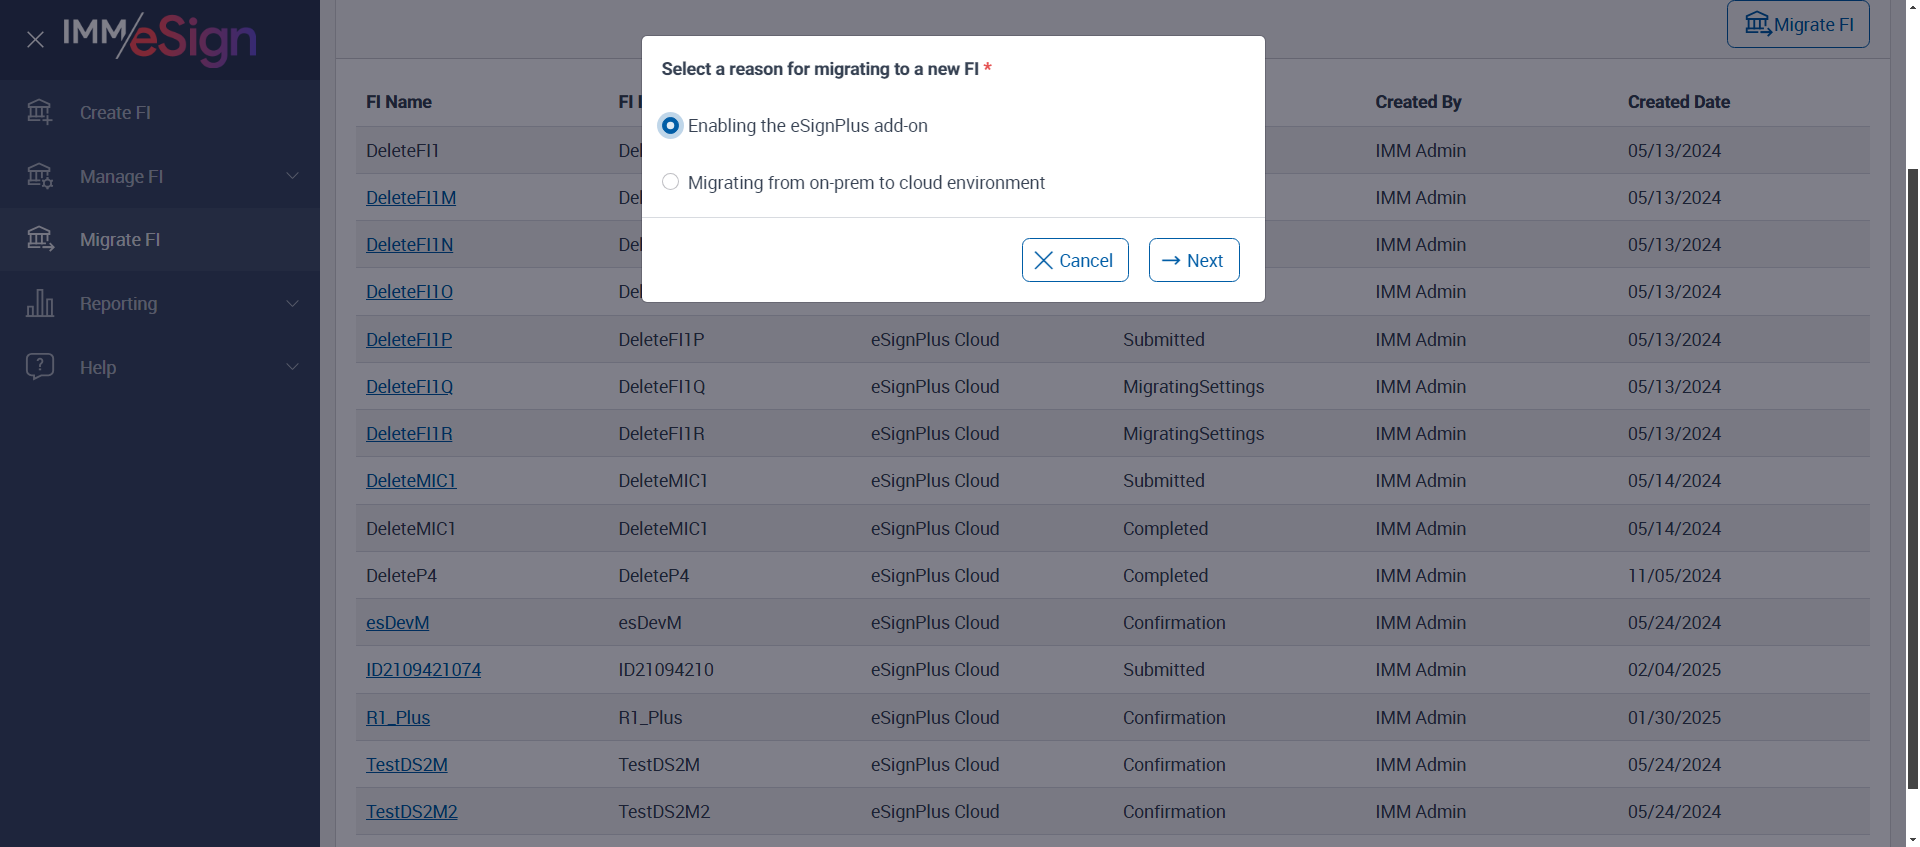Click the IMM eSign logo
1920x847 pixels.
pos(160,39)
